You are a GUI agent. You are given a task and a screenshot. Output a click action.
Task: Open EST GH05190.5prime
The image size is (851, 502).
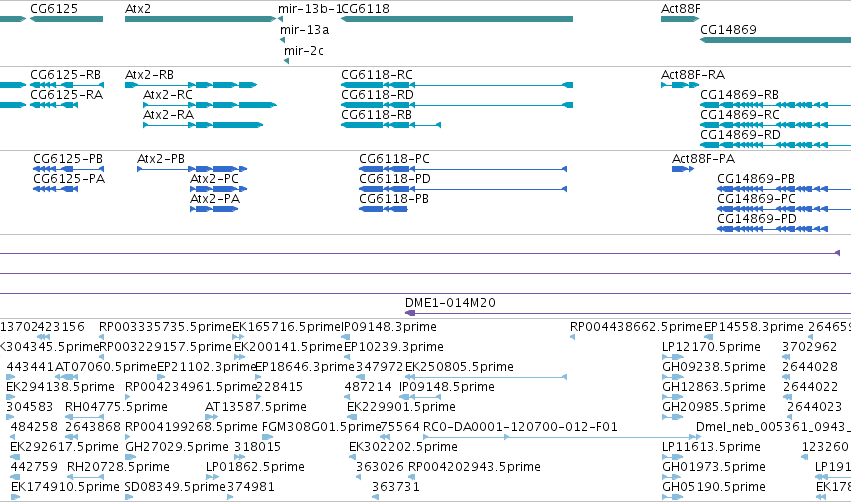tap(714, 487)
